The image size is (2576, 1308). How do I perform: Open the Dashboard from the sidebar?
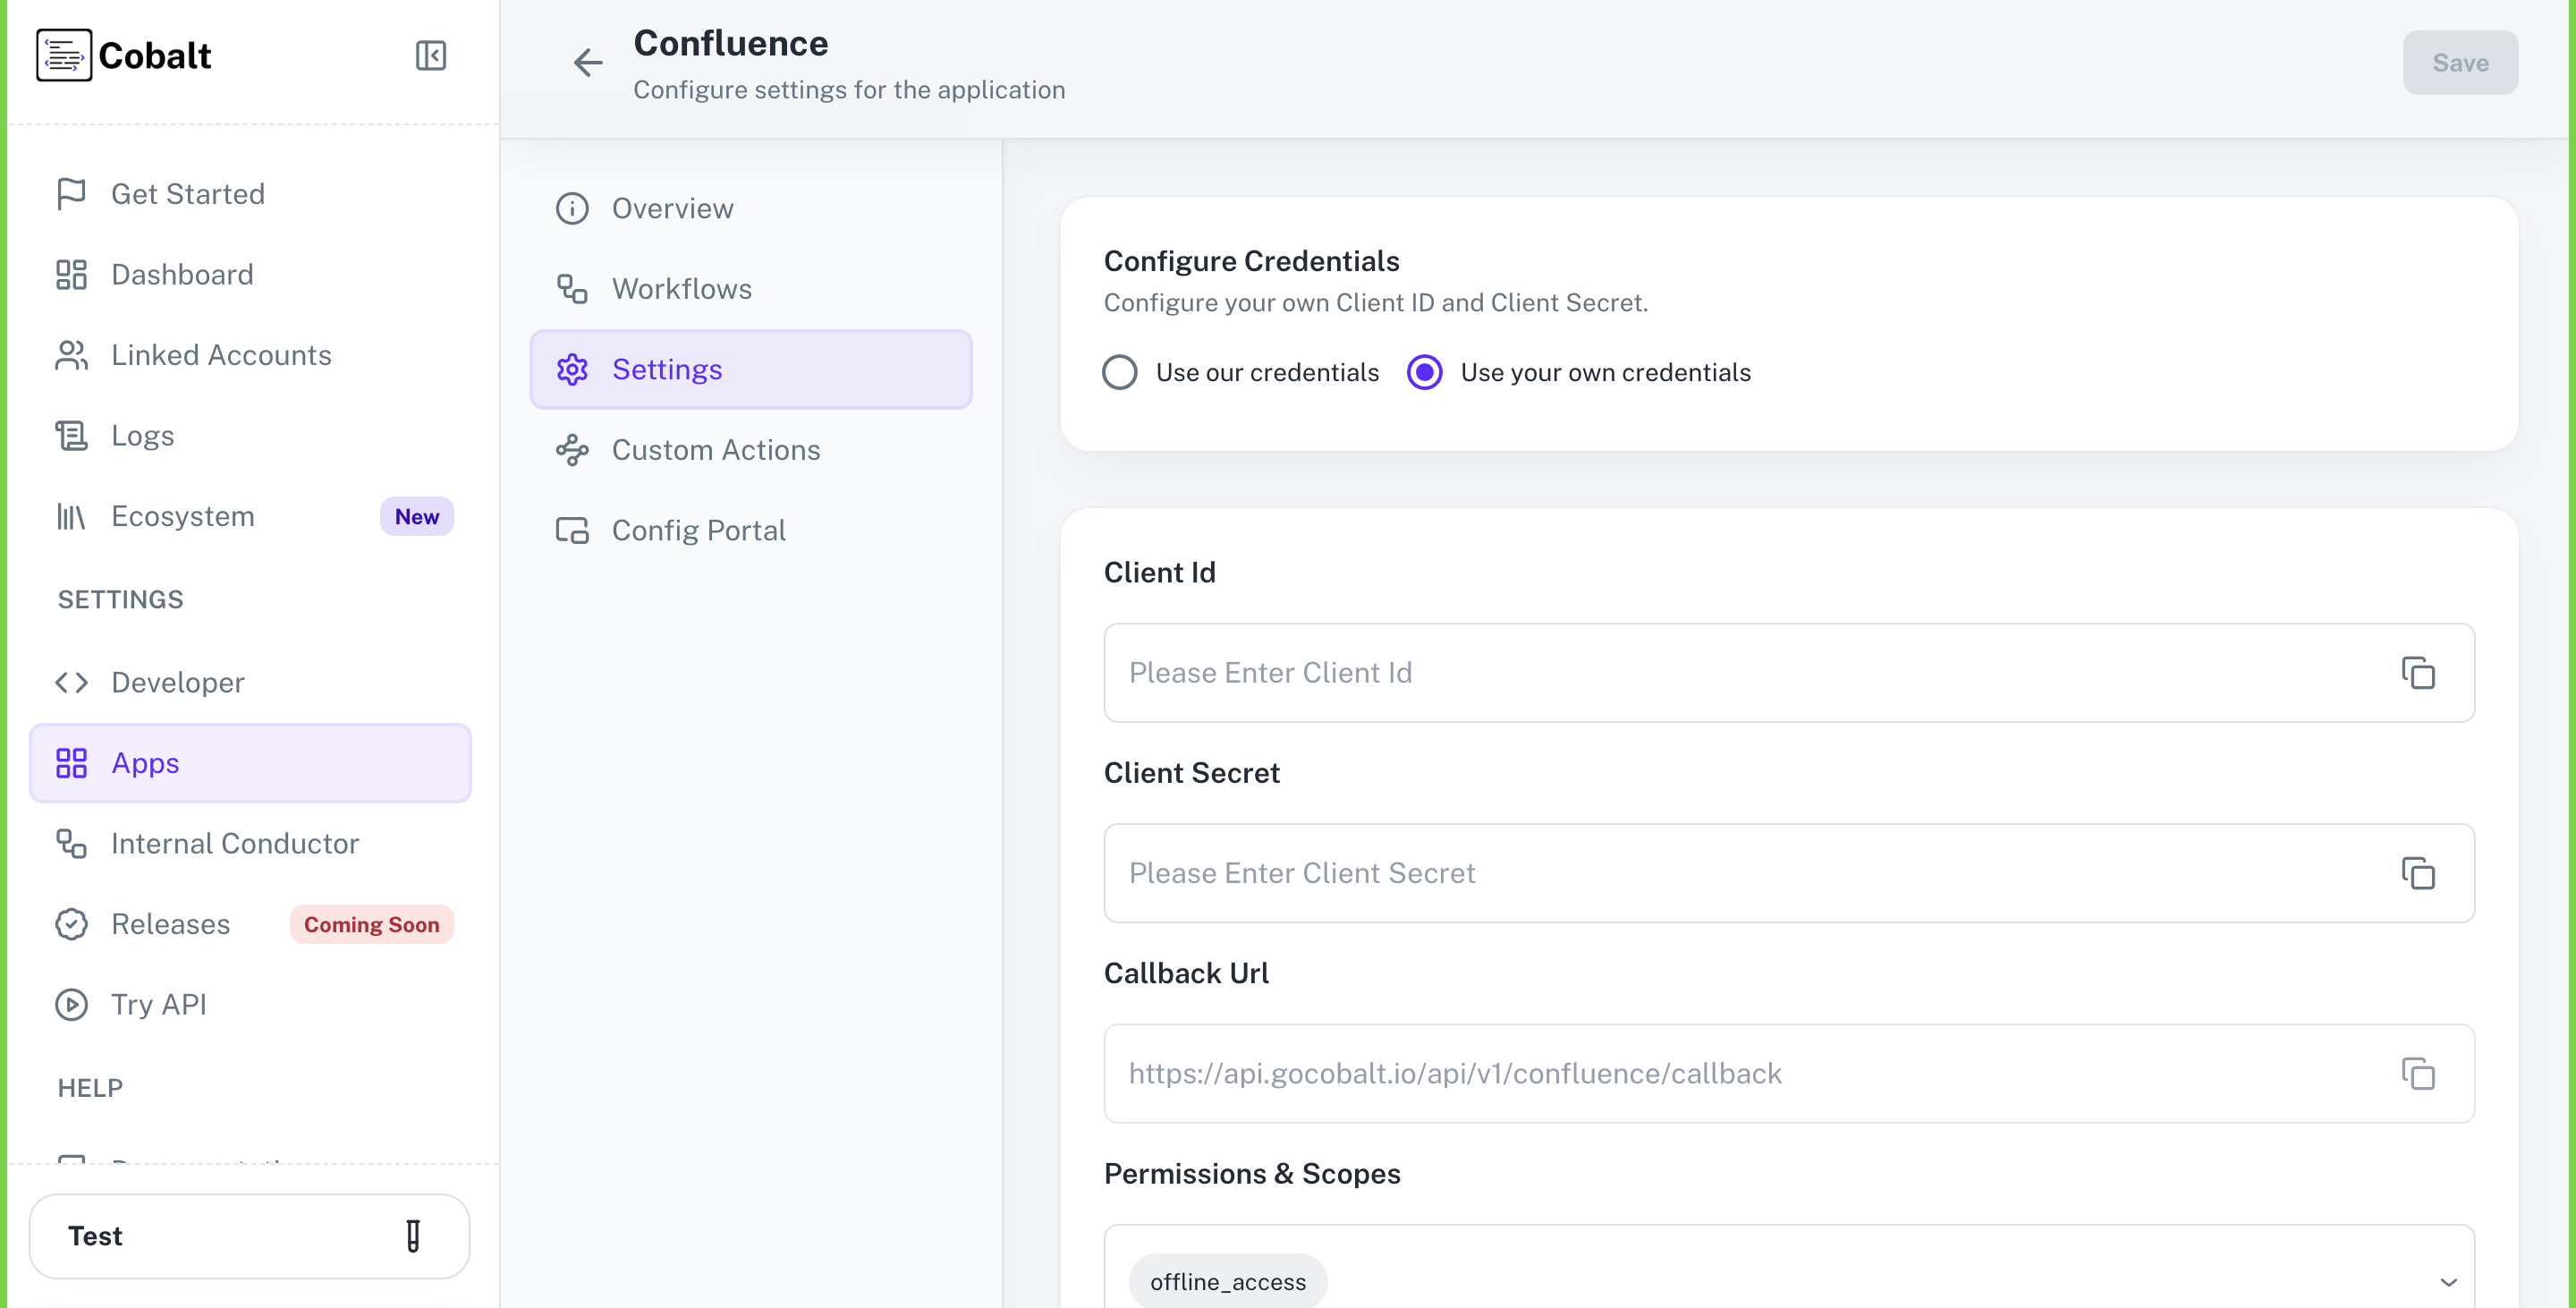[x=182, y=274]
